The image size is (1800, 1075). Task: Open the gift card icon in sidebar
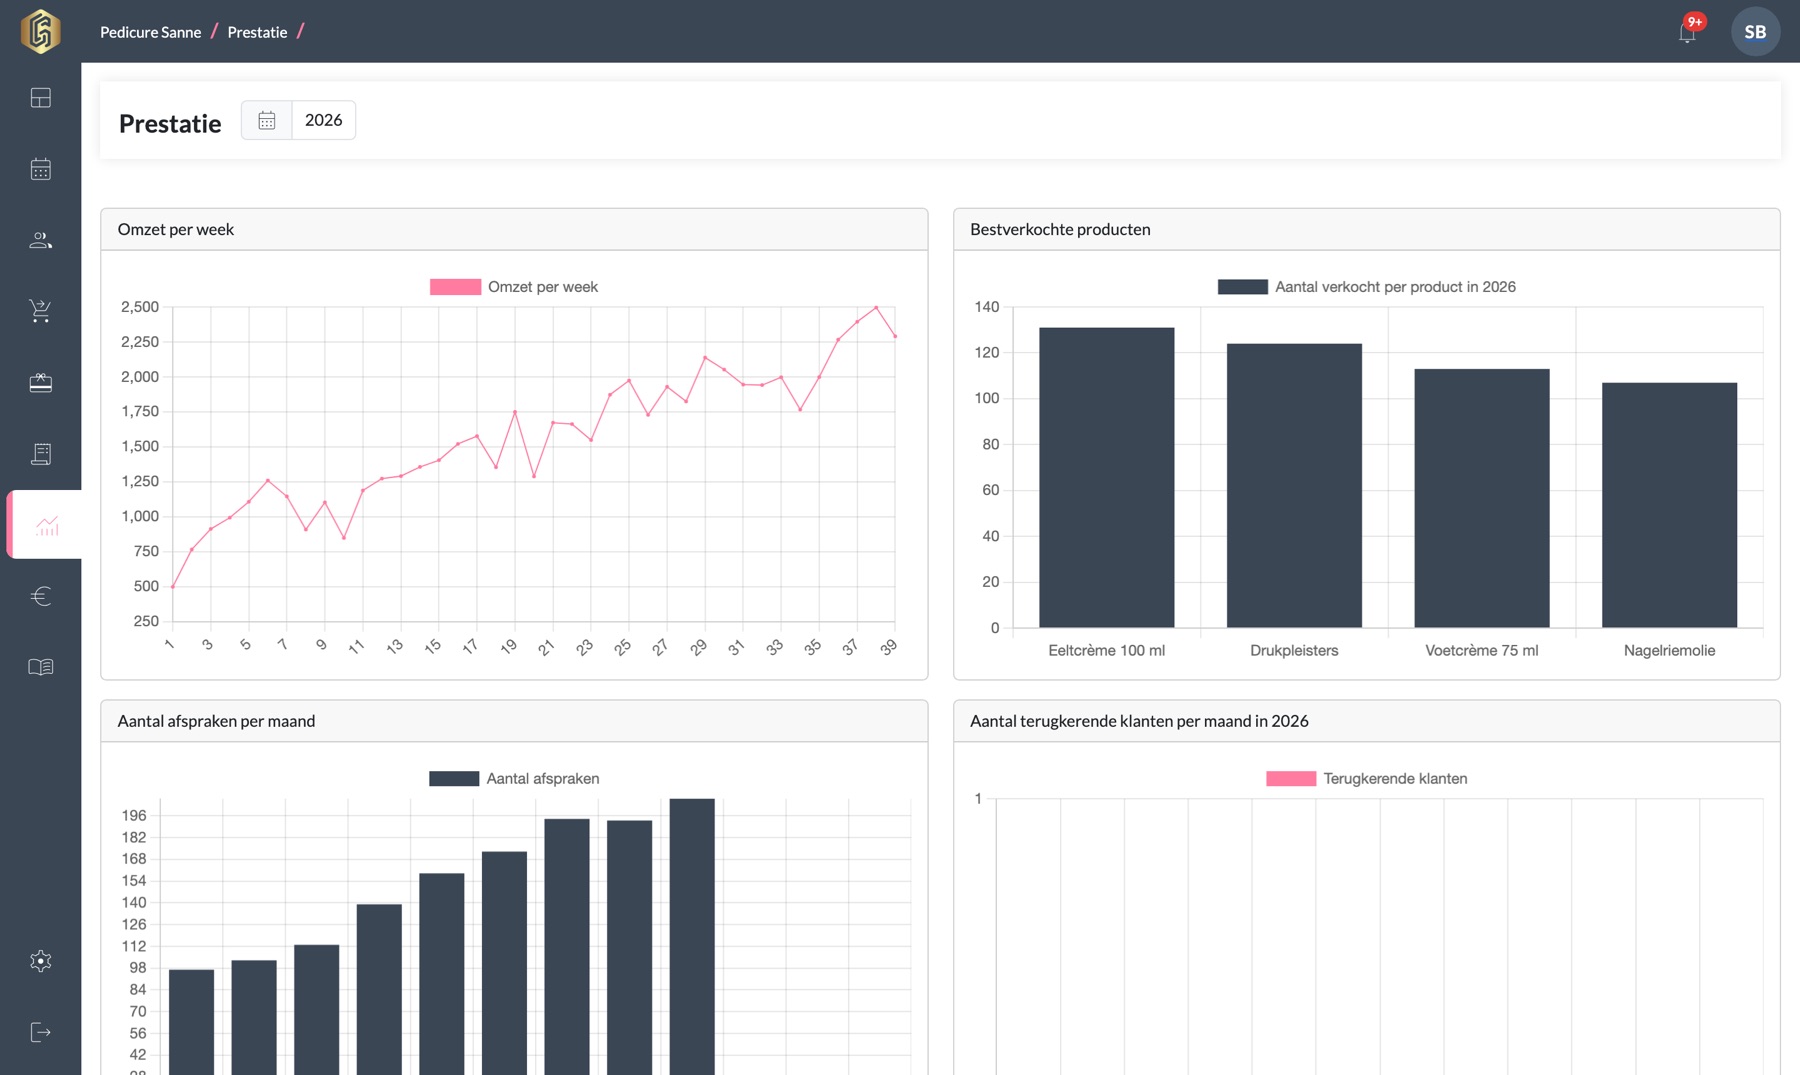[x=41, y=383]
